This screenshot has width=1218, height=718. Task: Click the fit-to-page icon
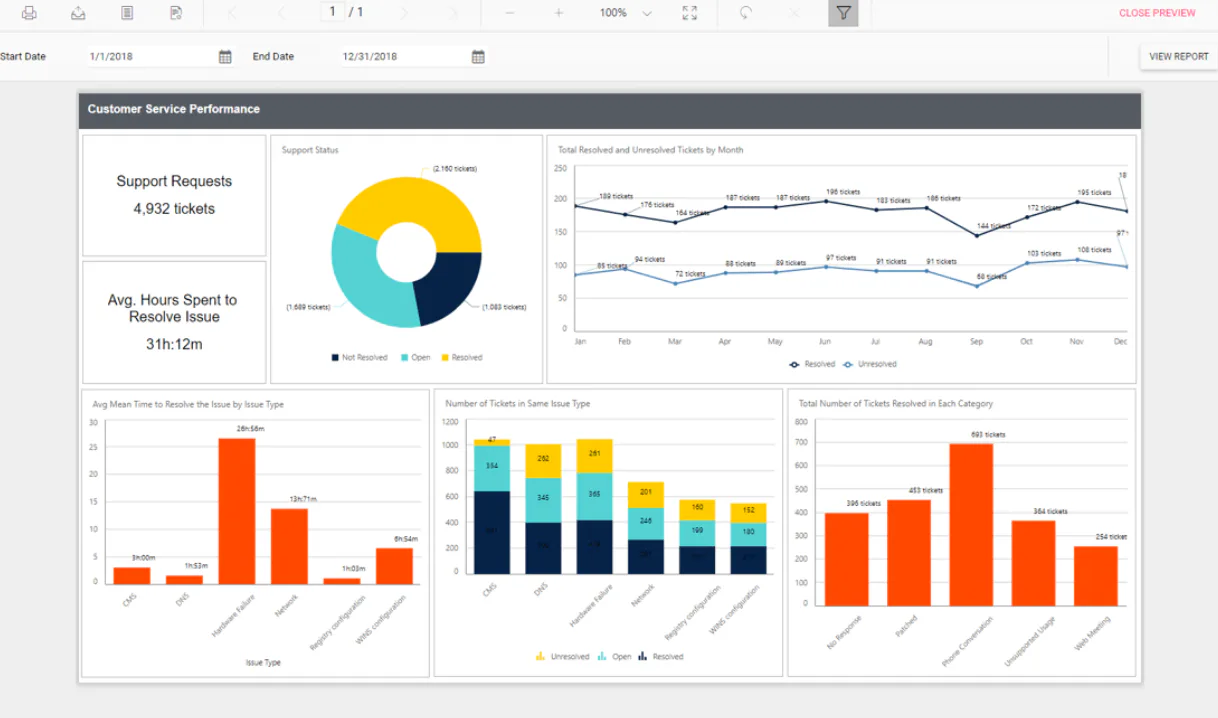pos(690,13)
